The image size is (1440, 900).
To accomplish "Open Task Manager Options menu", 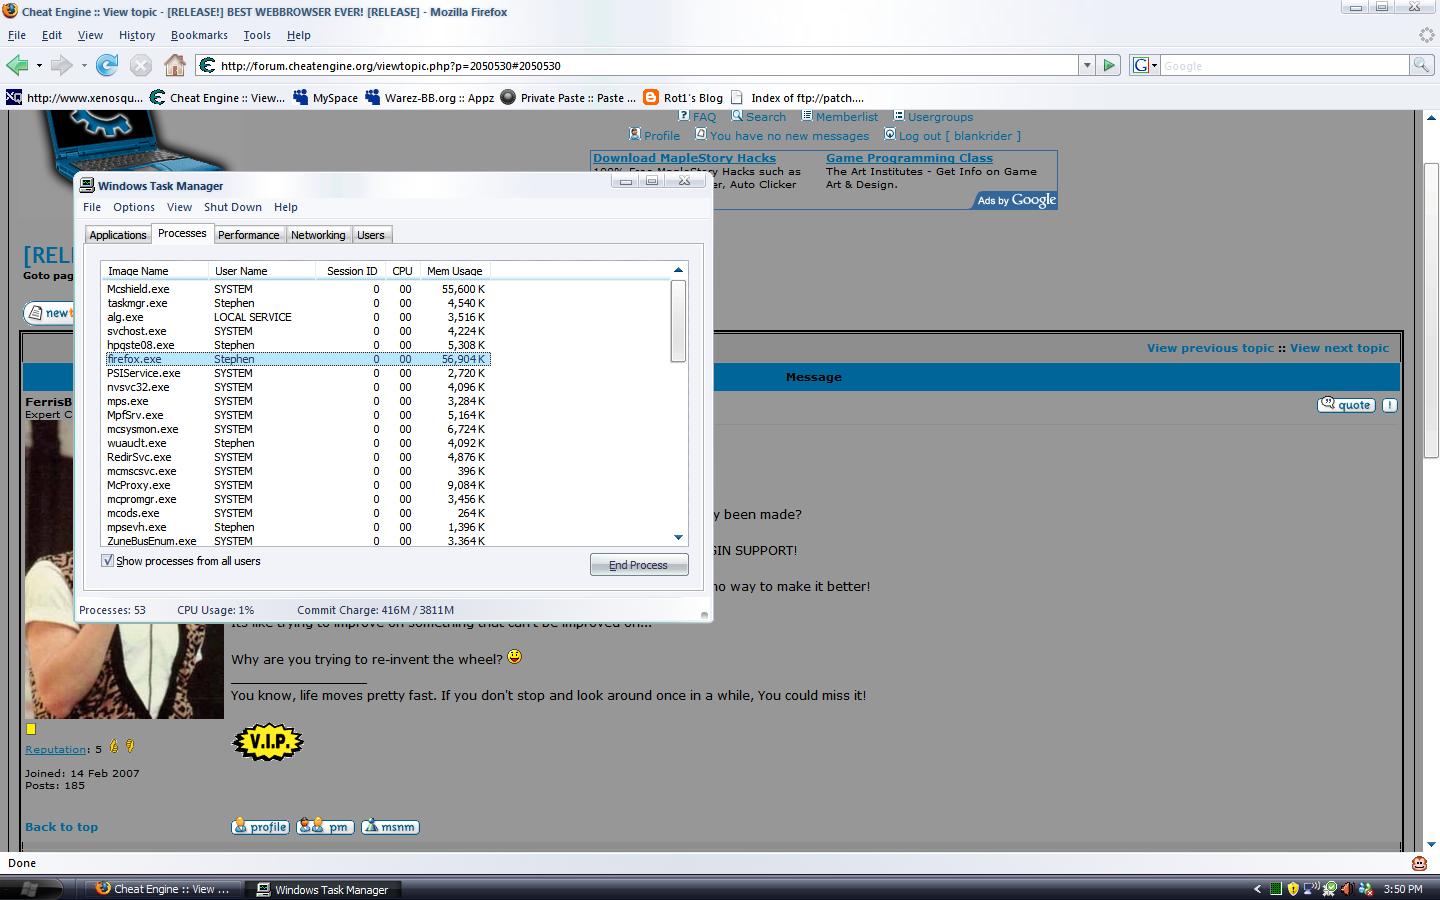I will [134, 207].
